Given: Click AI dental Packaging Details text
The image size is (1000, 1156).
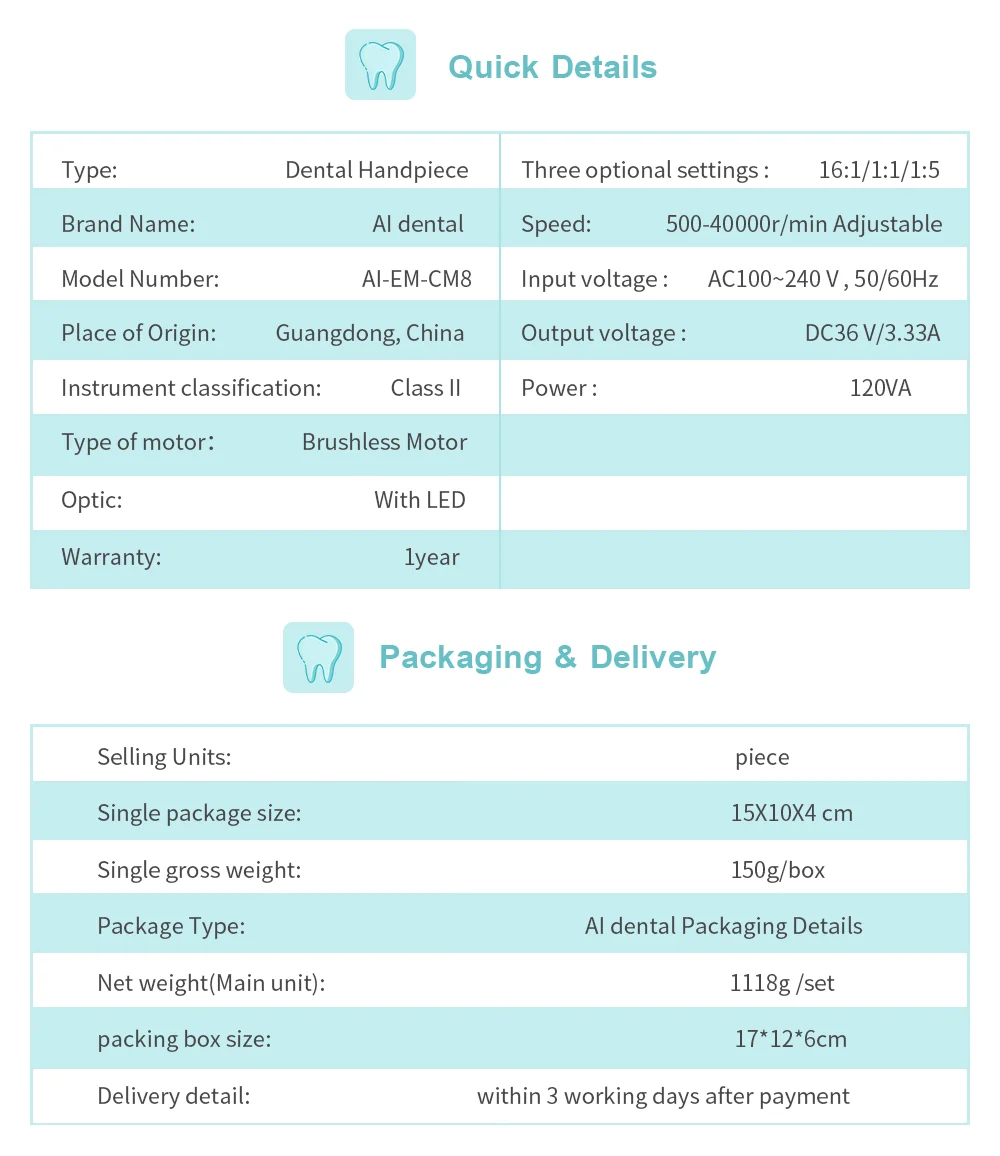Looking at the screenshot, I should 723,926.
